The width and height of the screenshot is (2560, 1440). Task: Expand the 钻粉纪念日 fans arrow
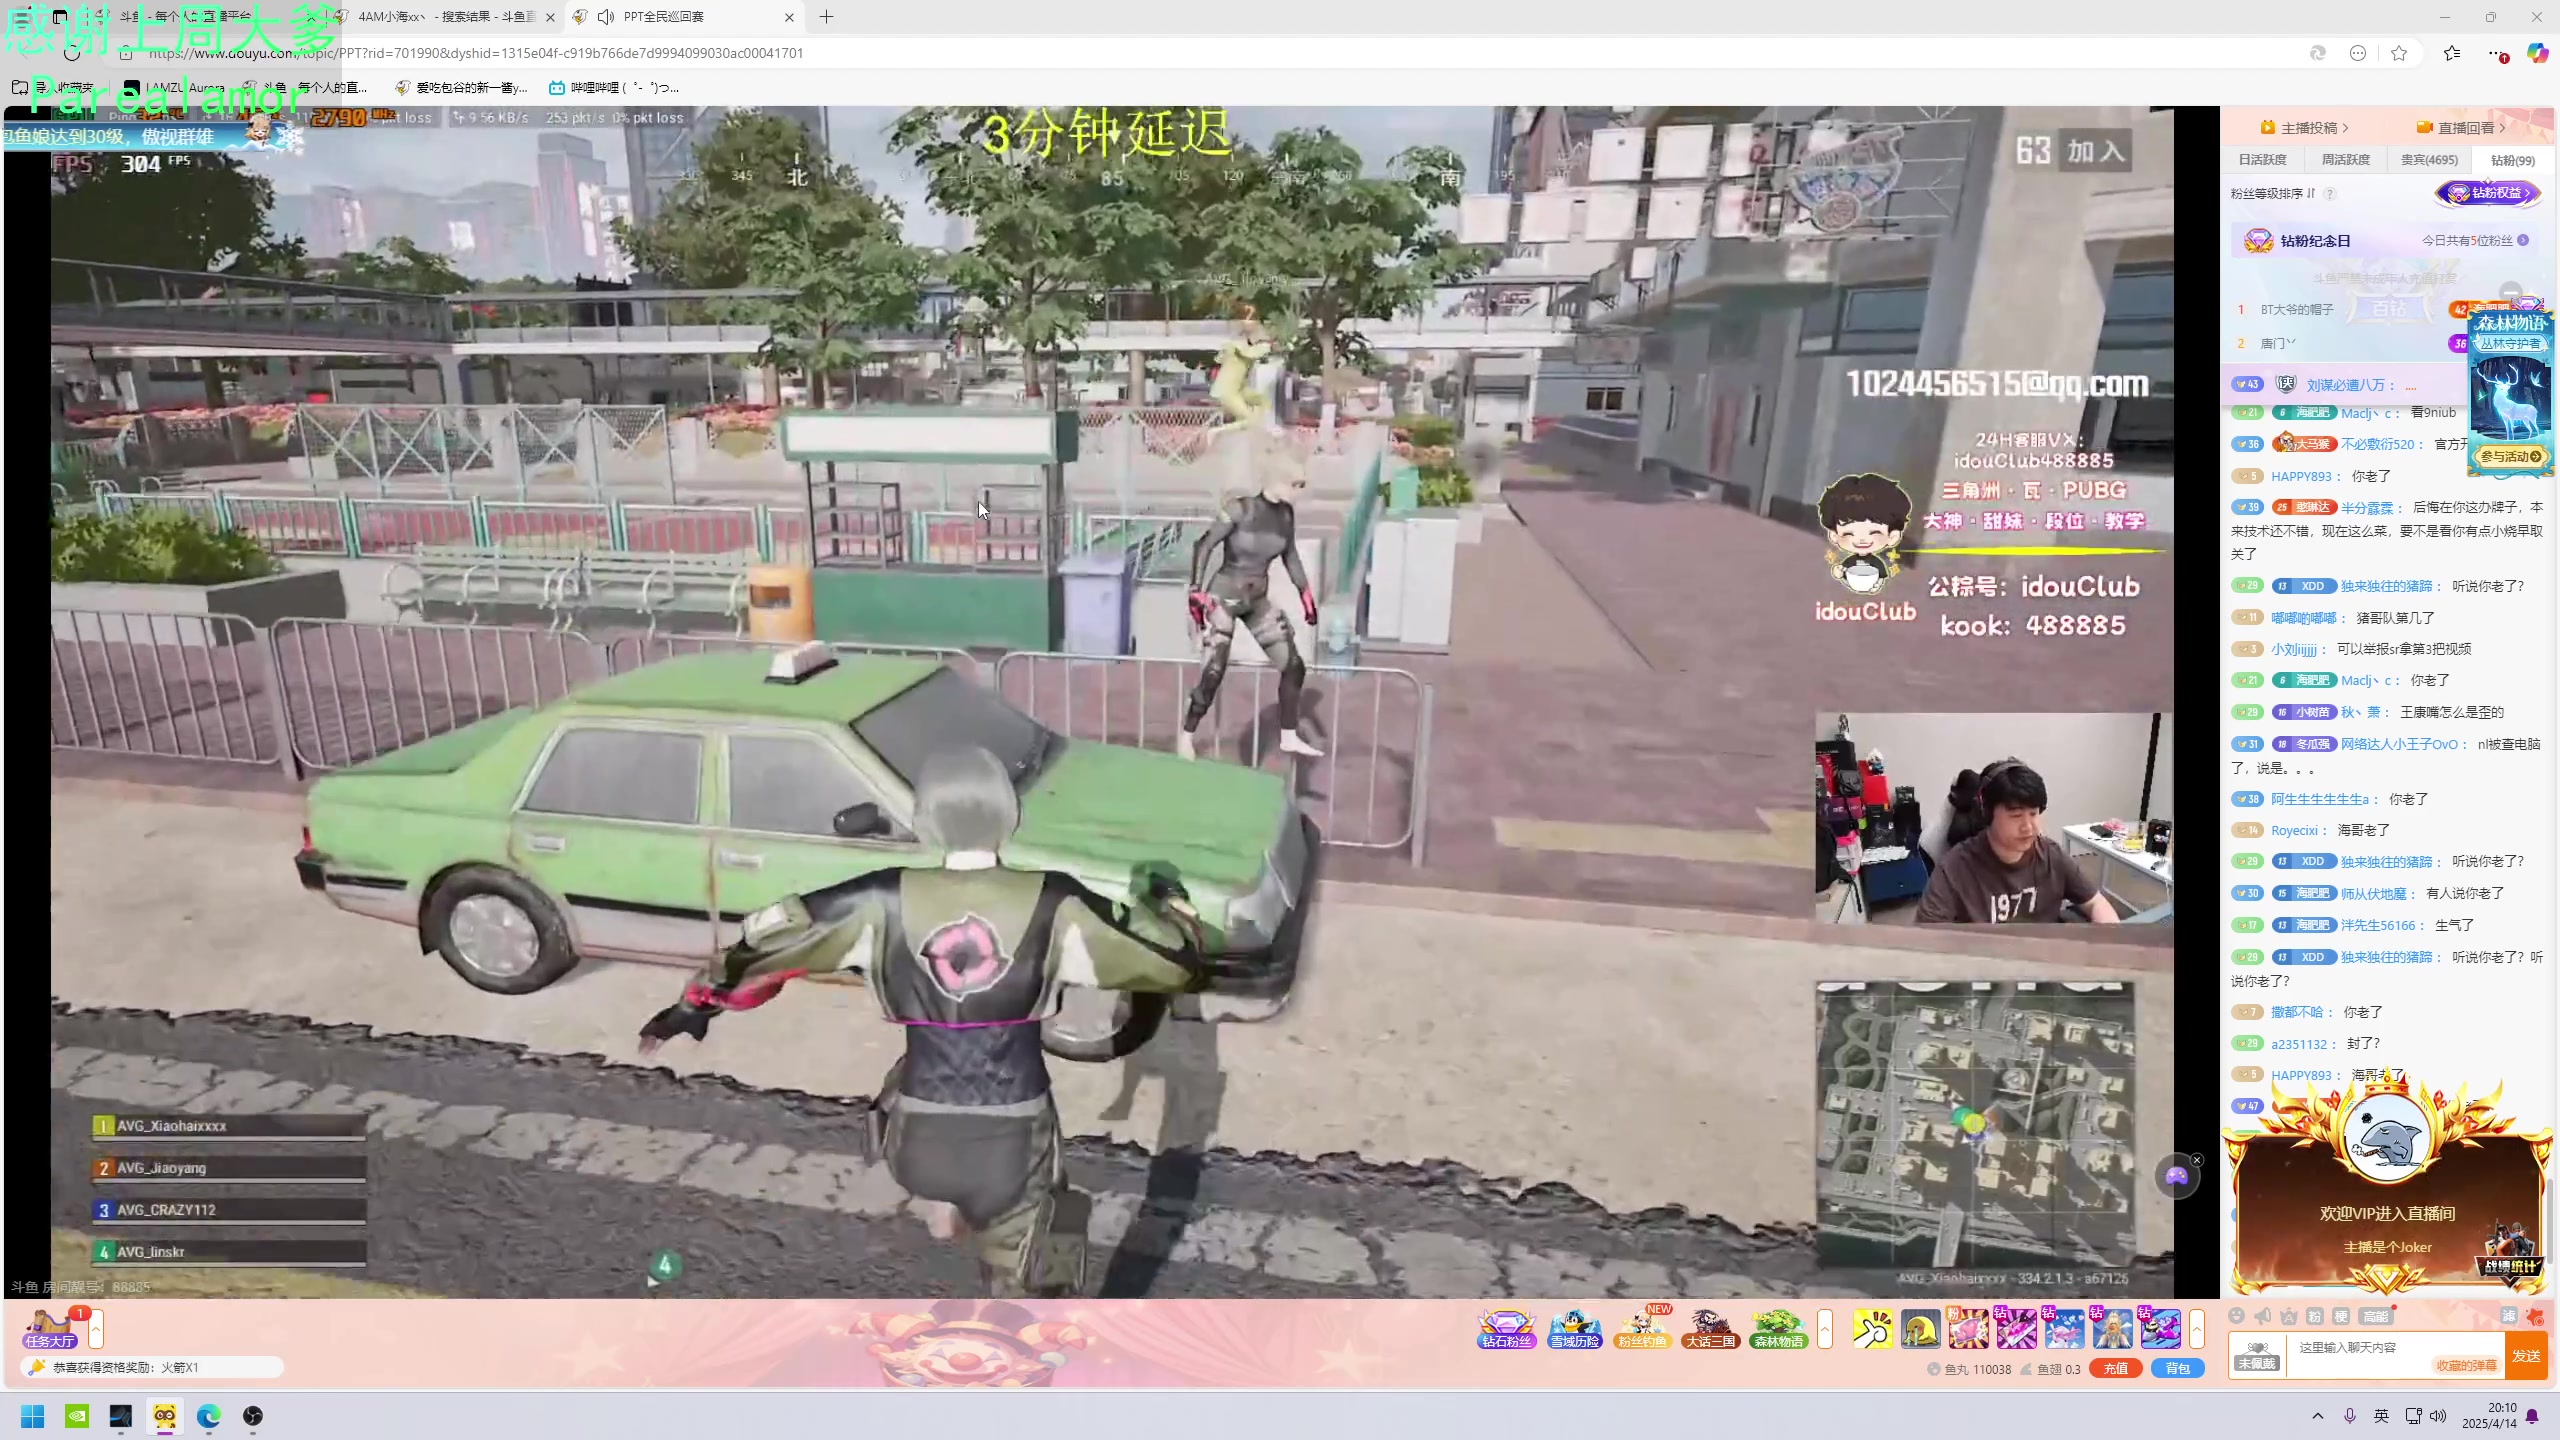pos(2523,241)
